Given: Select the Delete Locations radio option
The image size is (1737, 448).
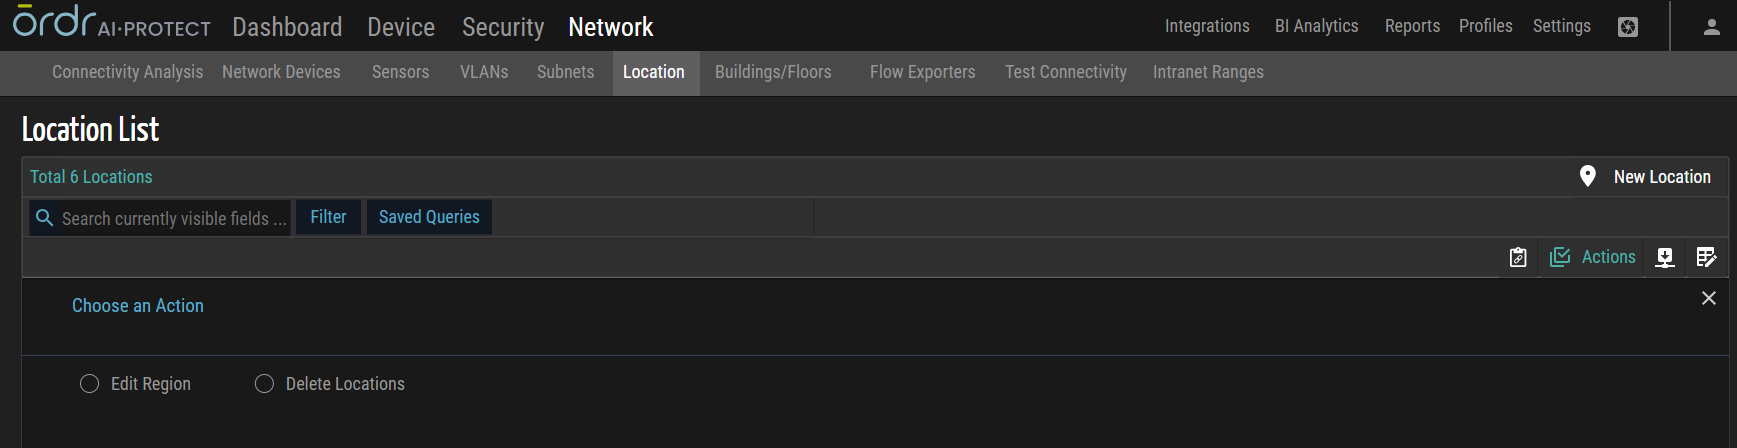Looking at the screenshot, I should (264, 384).
